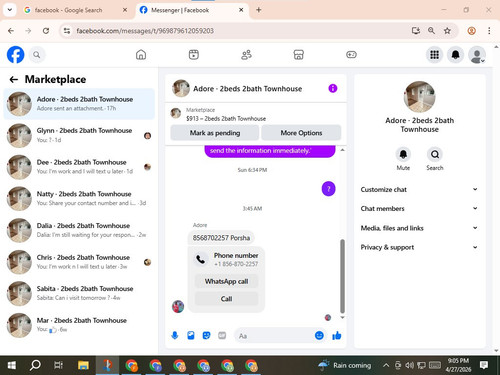Open the Marketplace storefront icon
The width and height of the screenshot is (500, 375).
click(x=299, y=55)
